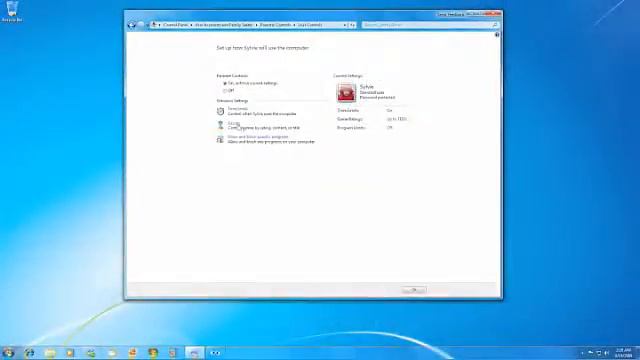Viewport: 640px width, 360px height.
Task: Click the Program Limits status value 'Off'
Action: [x=389, y=128]
